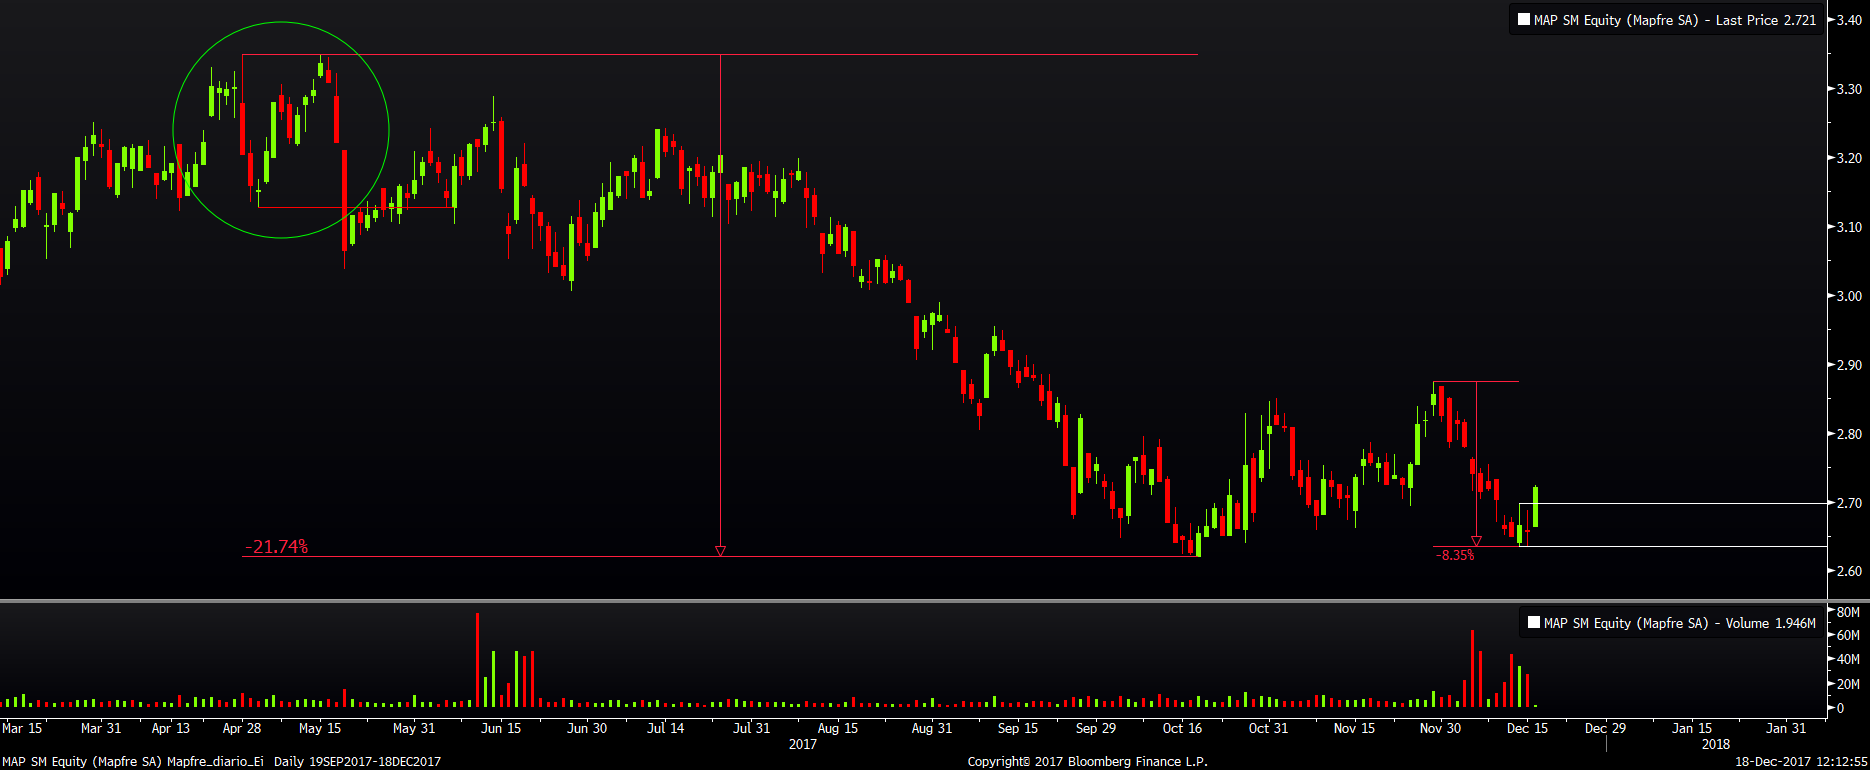Click the Apr 28 date label

click(242, 728)
